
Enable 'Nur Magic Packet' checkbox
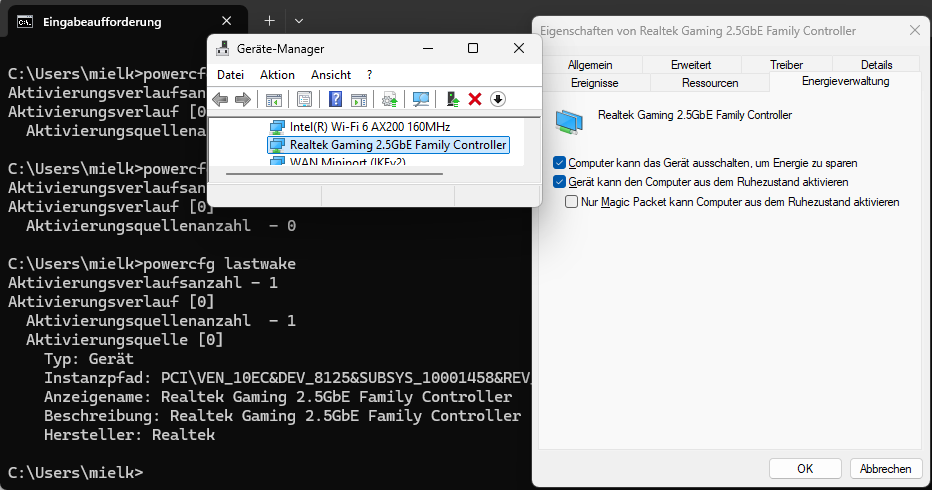coord(571,202)
